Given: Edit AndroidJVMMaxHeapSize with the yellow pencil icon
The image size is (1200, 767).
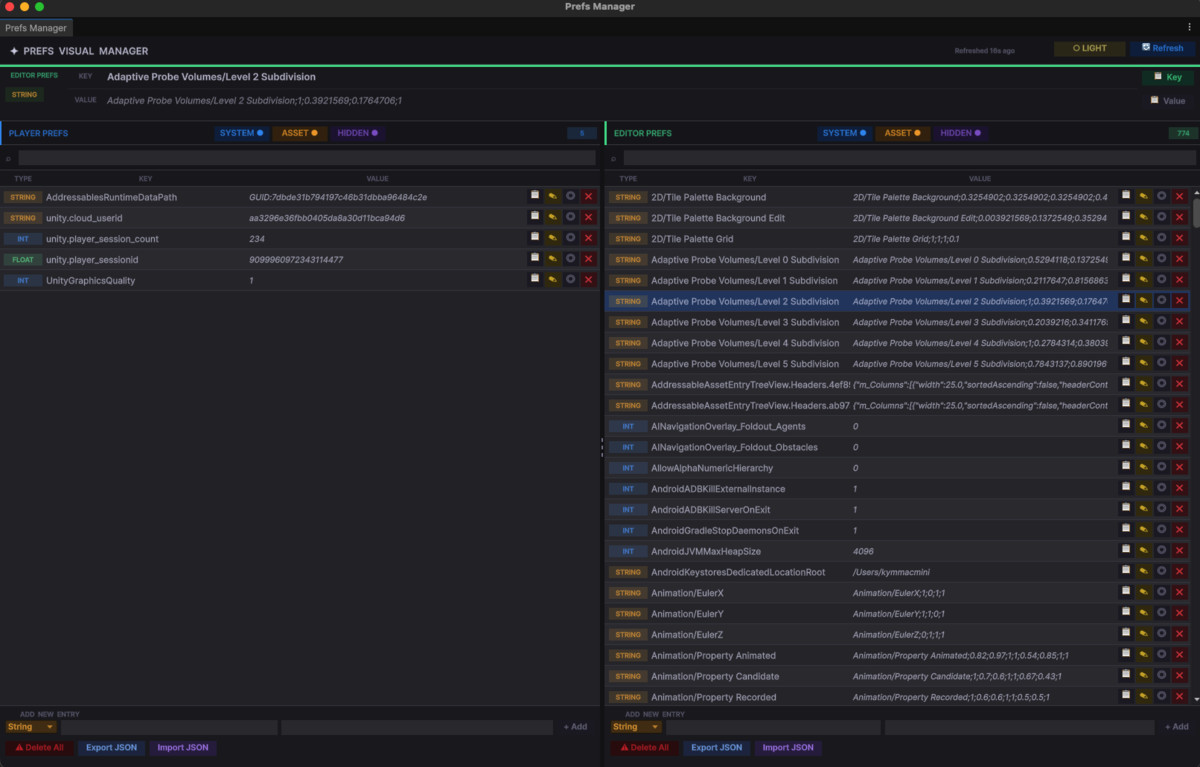Looking at the screenshot, I should (1144, 551).
